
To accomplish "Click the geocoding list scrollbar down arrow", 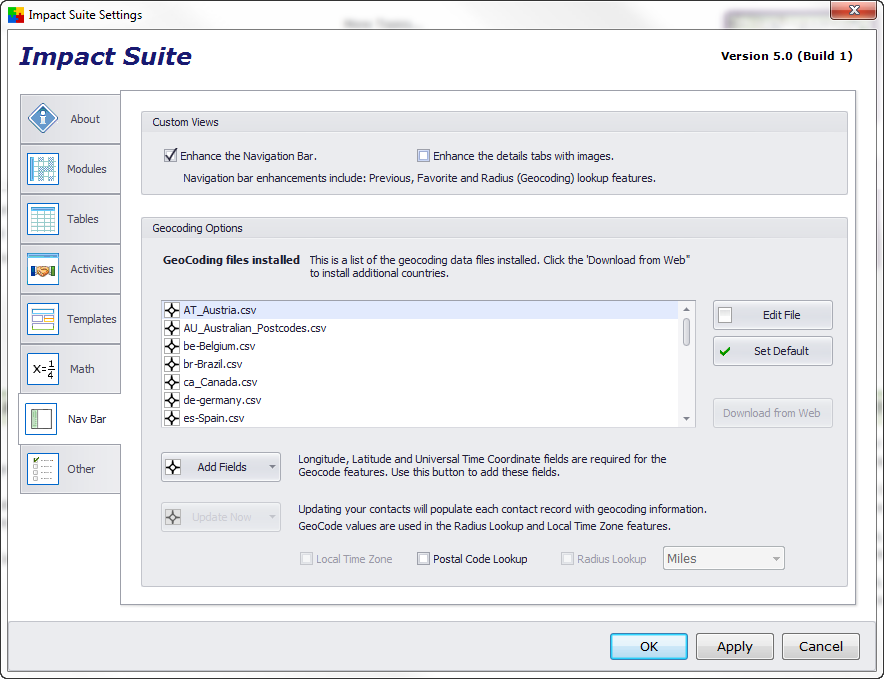I will click(686, 418).
